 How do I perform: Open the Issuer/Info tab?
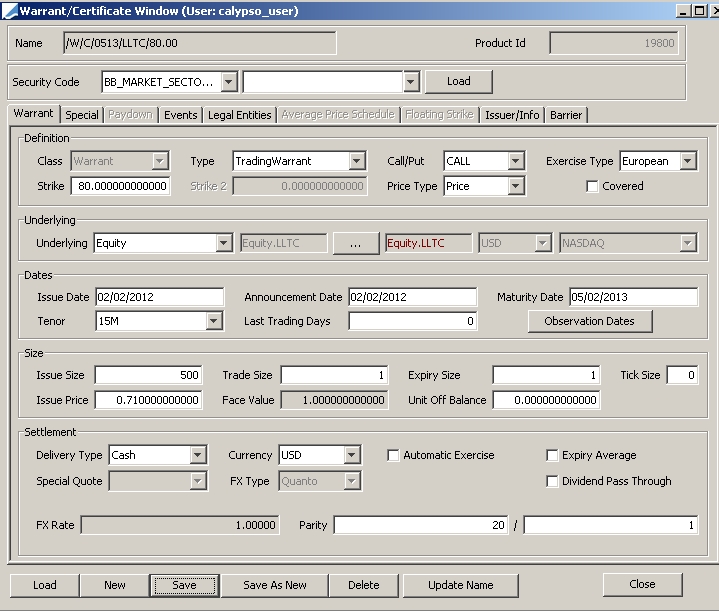[x=512, y=115]
